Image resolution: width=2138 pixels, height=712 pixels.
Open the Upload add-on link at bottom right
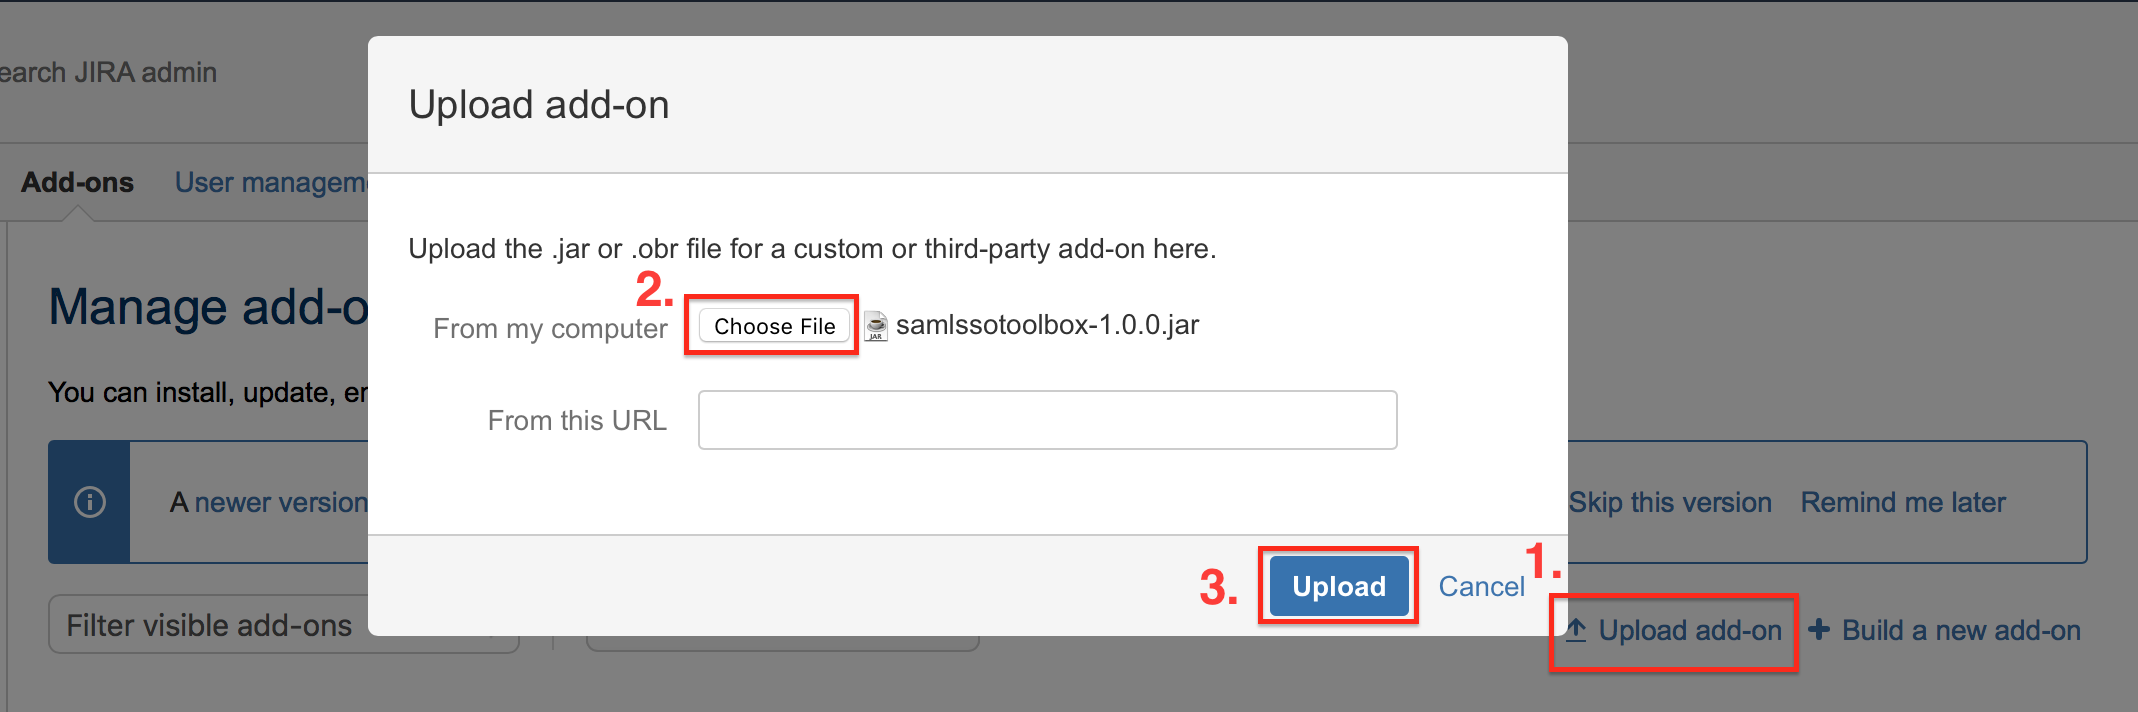(x=1691, y=630)
